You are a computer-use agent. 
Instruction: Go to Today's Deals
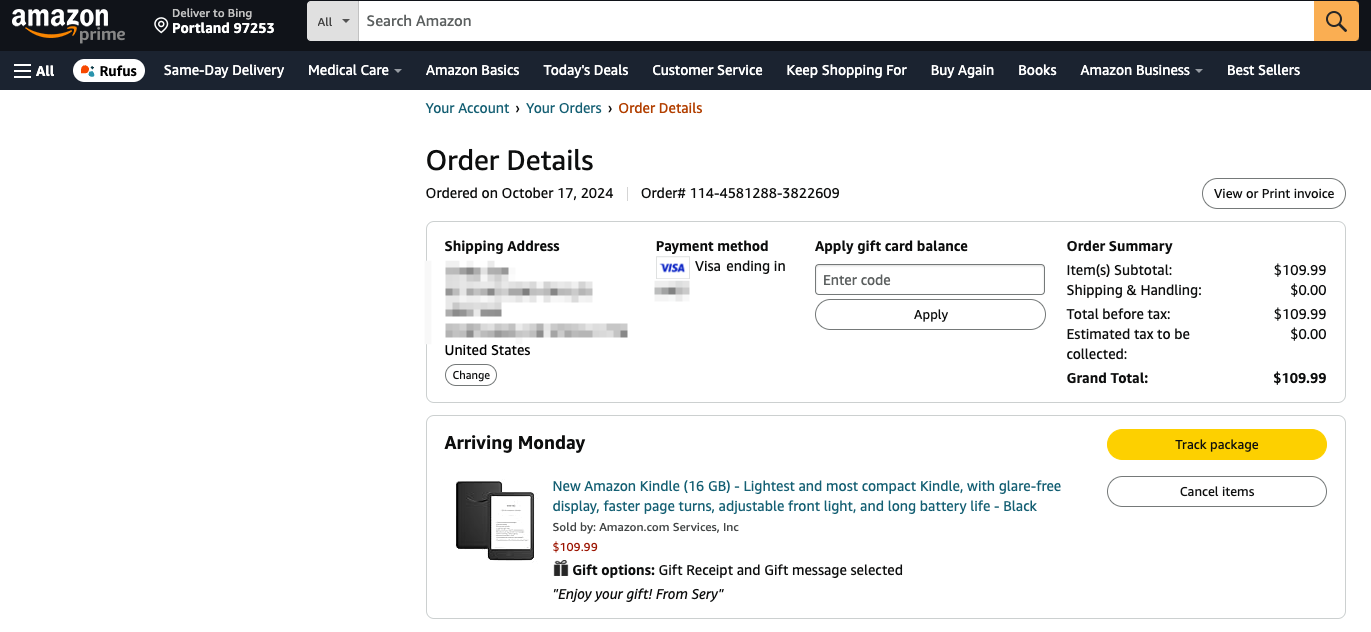586,71
